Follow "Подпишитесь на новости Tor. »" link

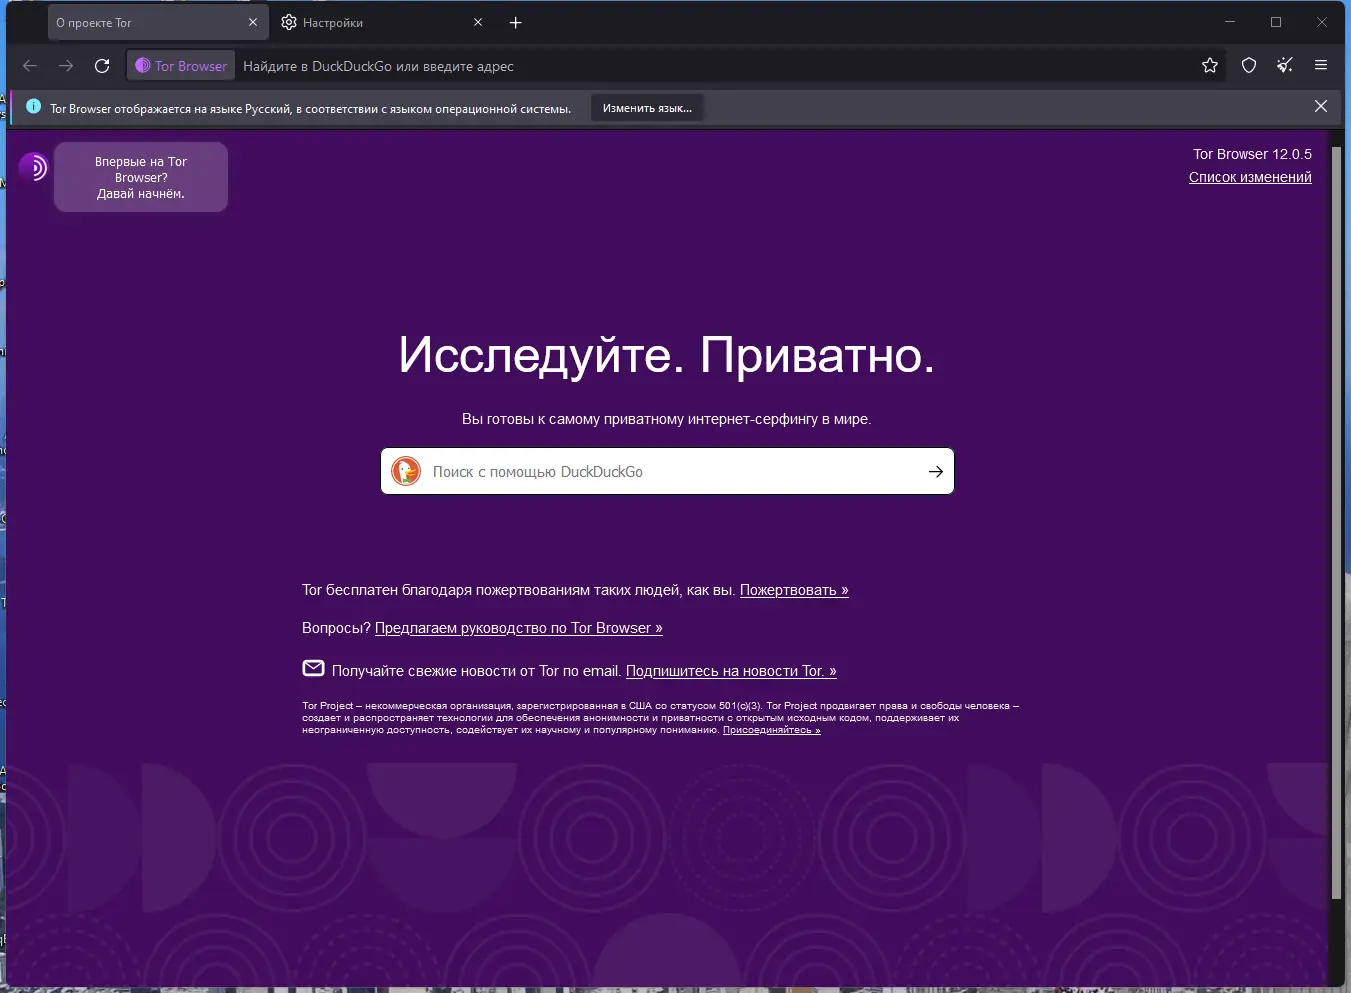point(731,671)
